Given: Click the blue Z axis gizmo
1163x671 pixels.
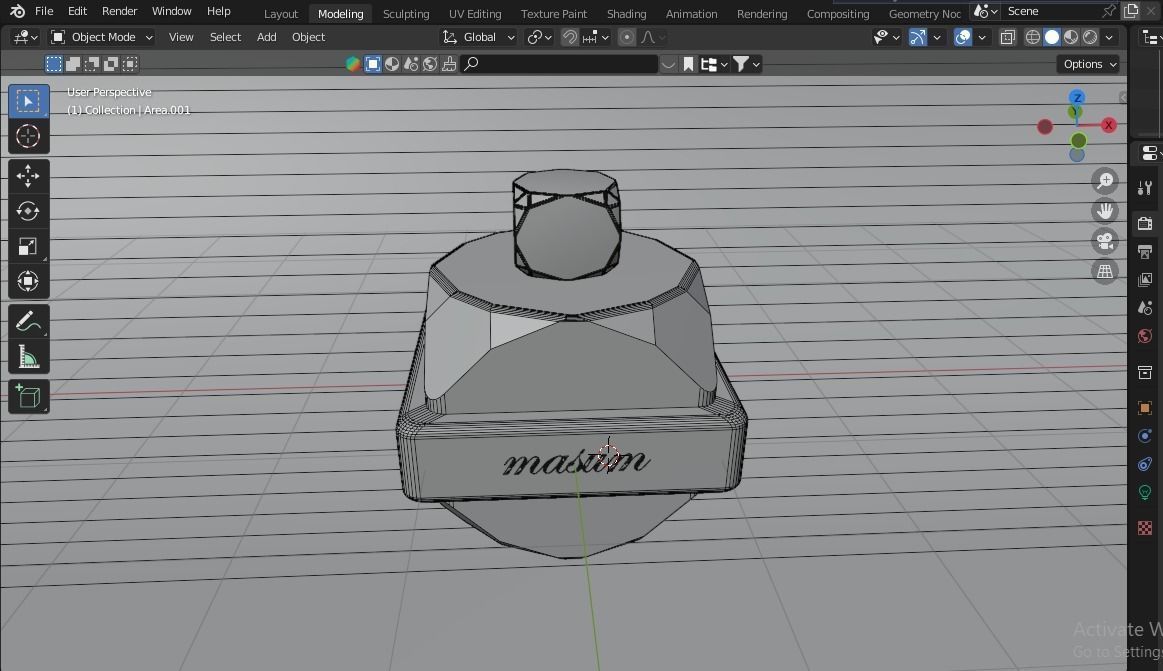Looking at the screenshot, I should 1077,97.
